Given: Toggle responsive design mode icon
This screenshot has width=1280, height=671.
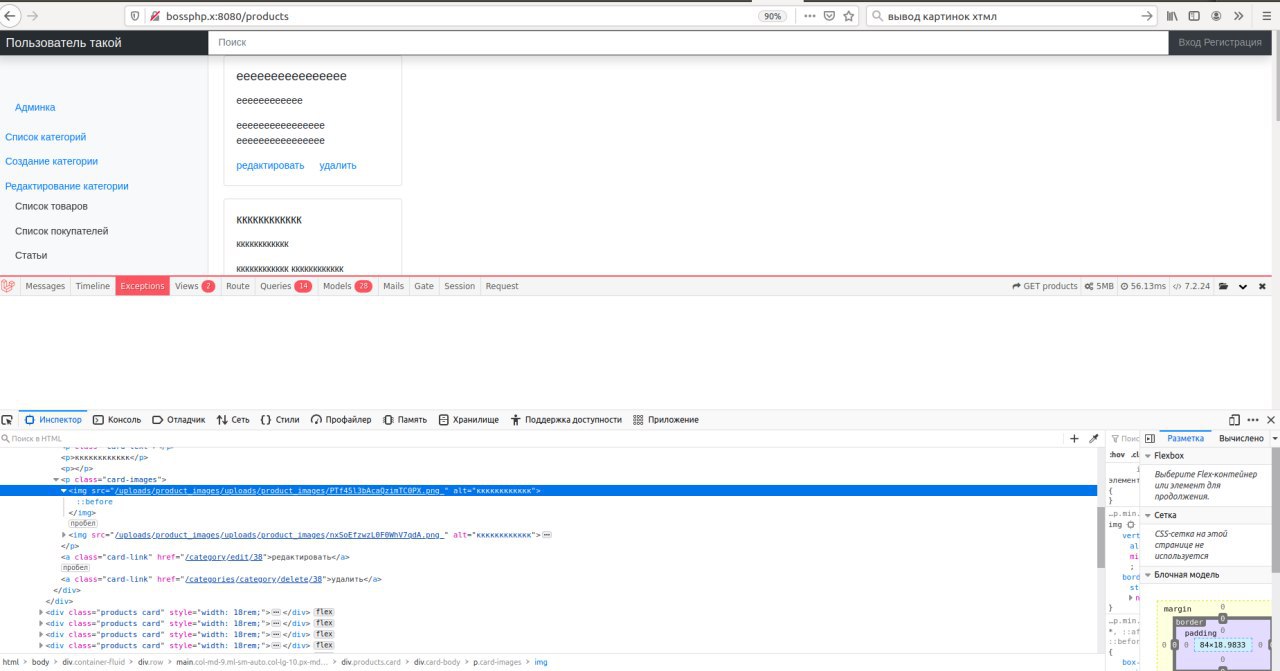Looking at the screenshot, I should click(x=1234, y=420).
